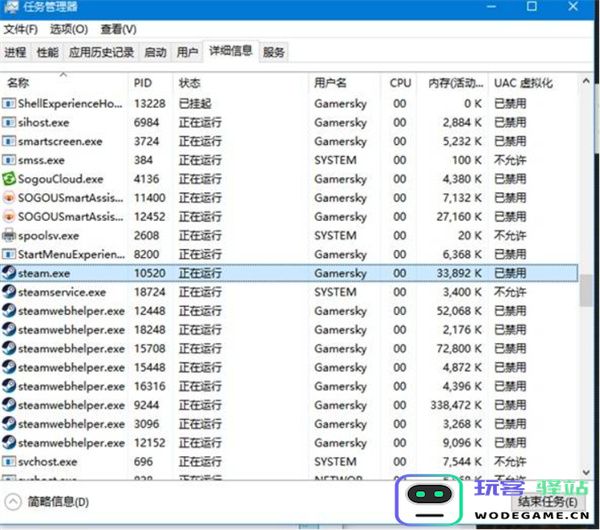The width and height of the screenshot is (600, 530).
Task: Click the PID 18724 cell
Action: [150, 292]
